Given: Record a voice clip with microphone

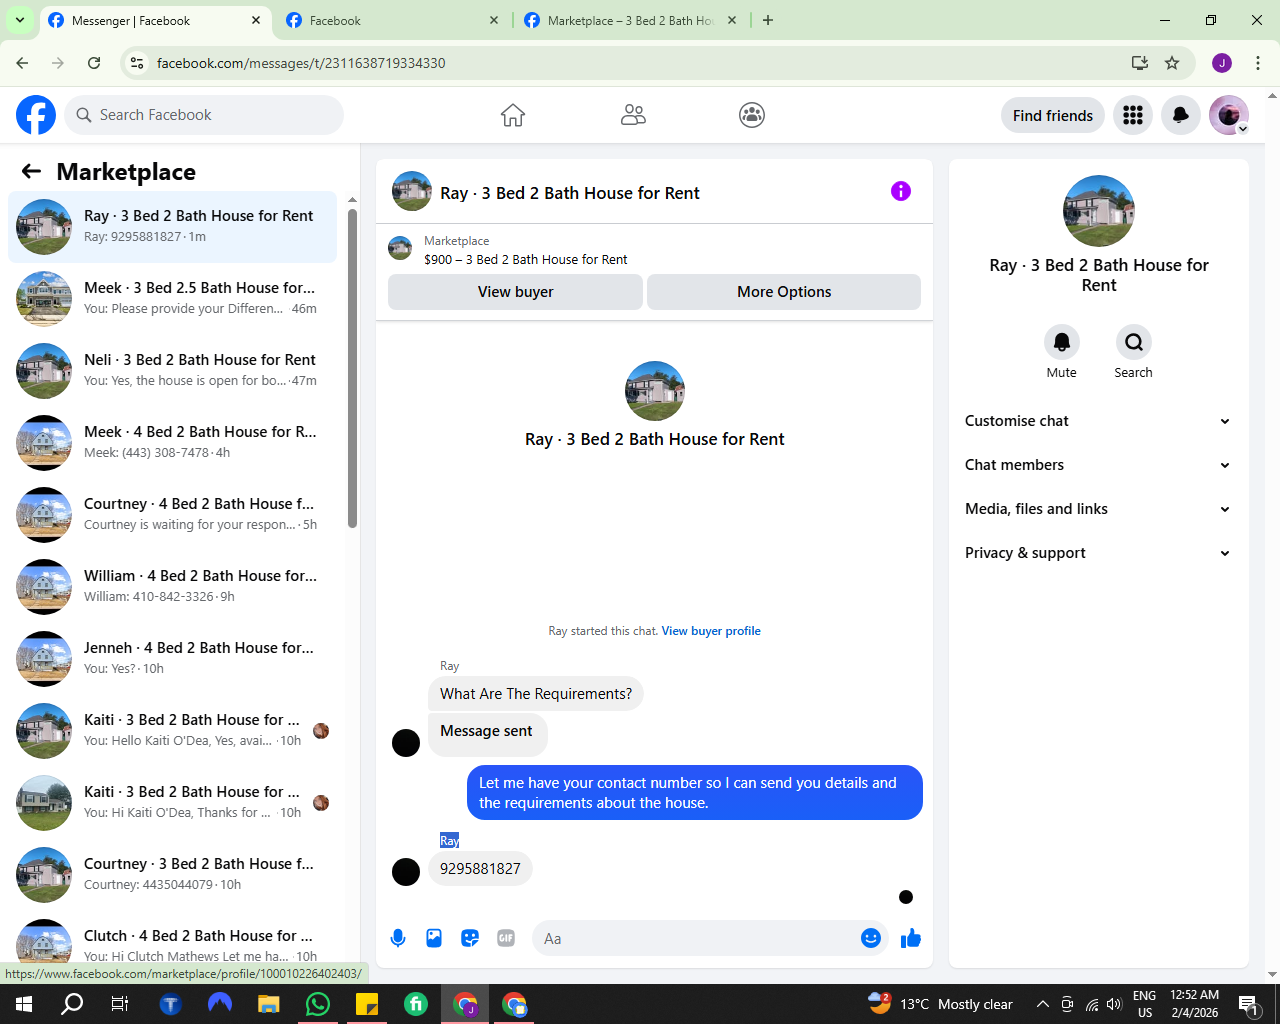Looking at the screenshot, I should coord(398,938).
